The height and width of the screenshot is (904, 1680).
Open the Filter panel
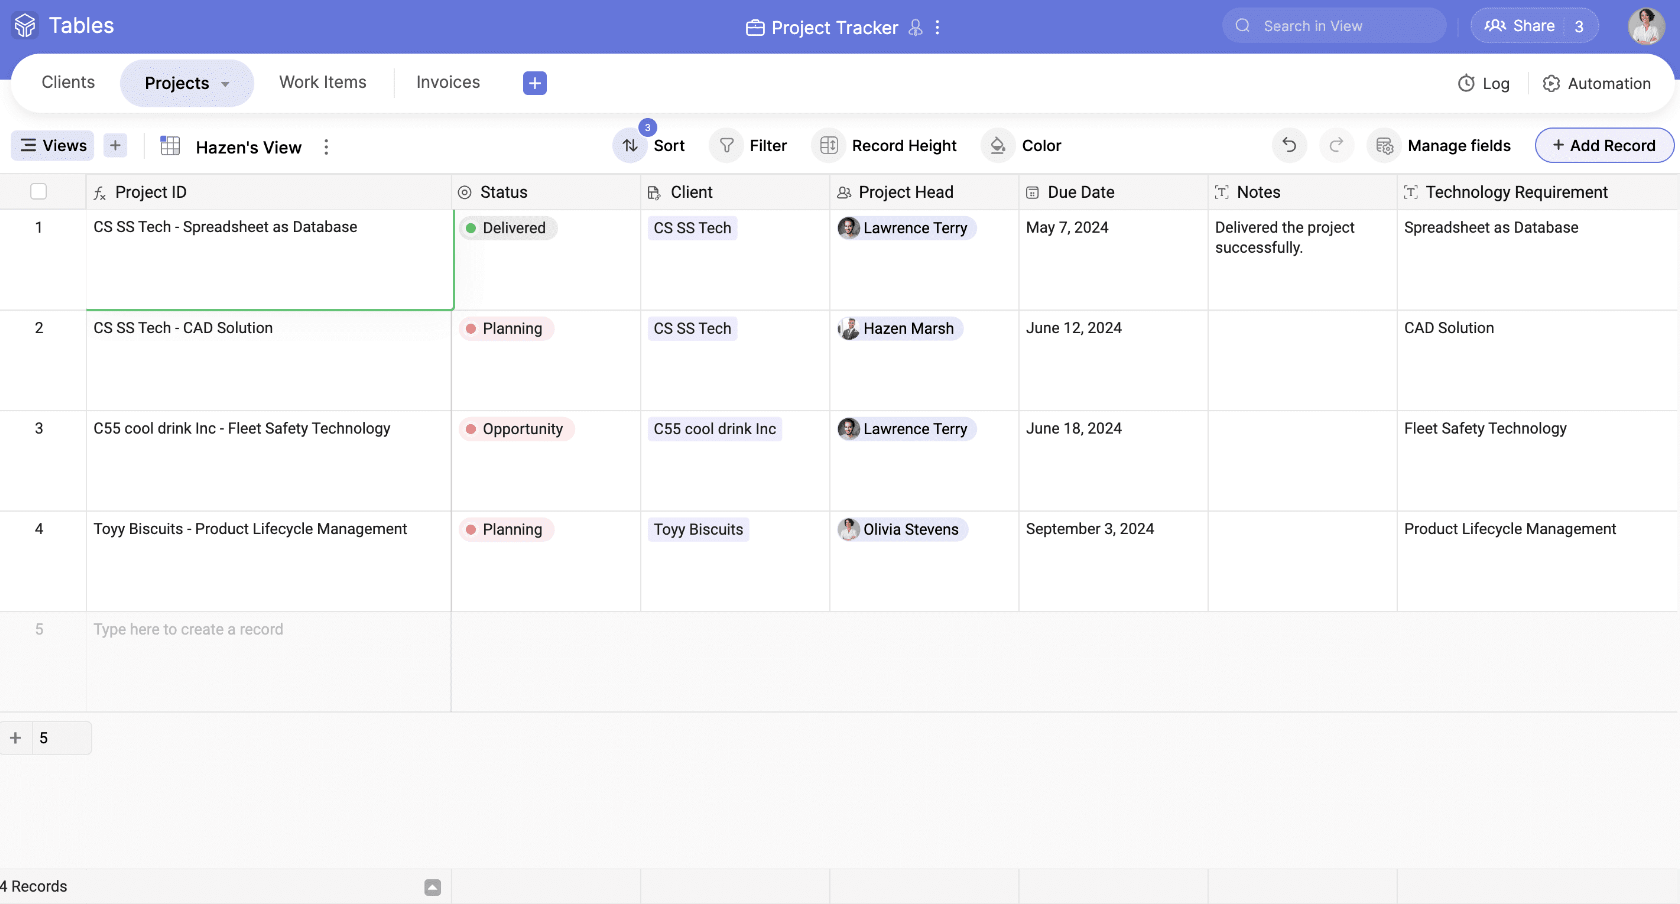(x=751, y=145)
